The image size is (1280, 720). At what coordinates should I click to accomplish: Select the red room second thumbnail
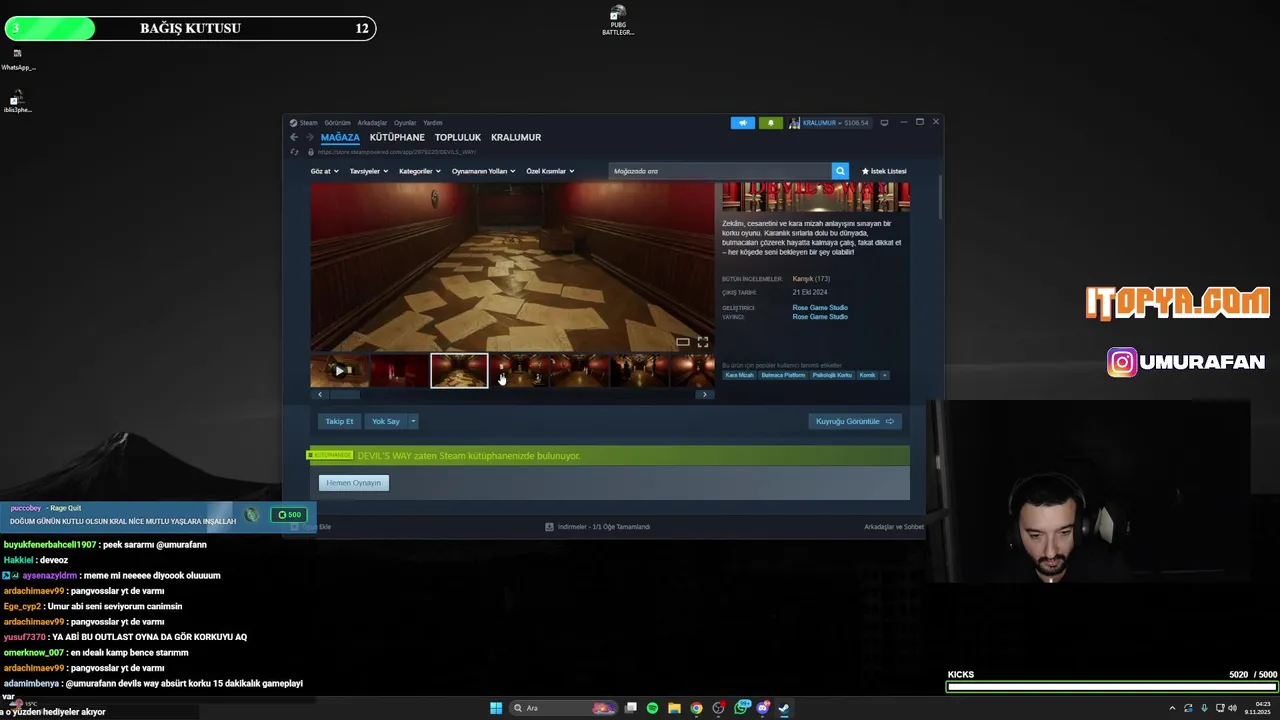point(399,371)
